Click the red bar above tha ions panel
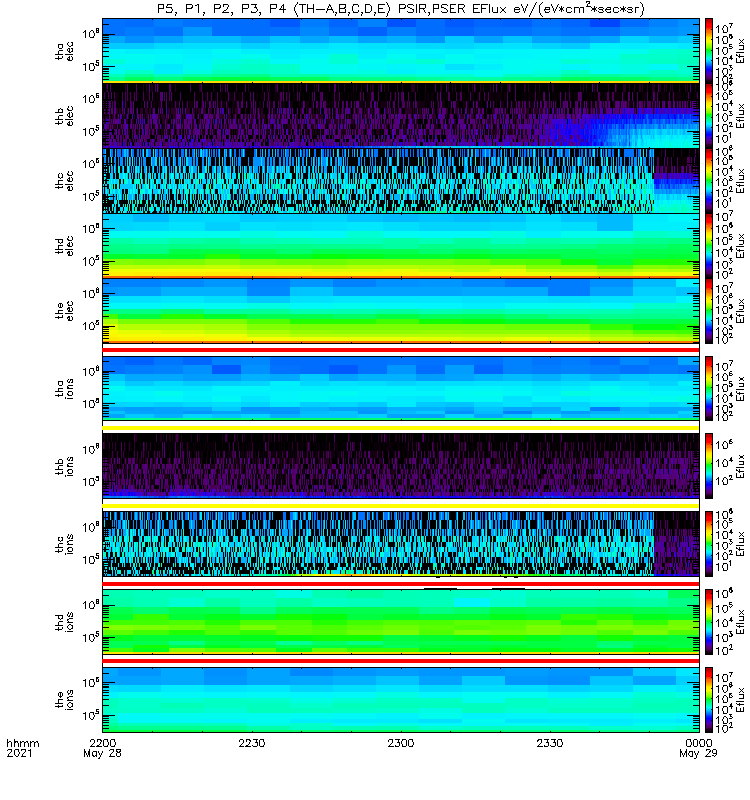 click(401, 349)
